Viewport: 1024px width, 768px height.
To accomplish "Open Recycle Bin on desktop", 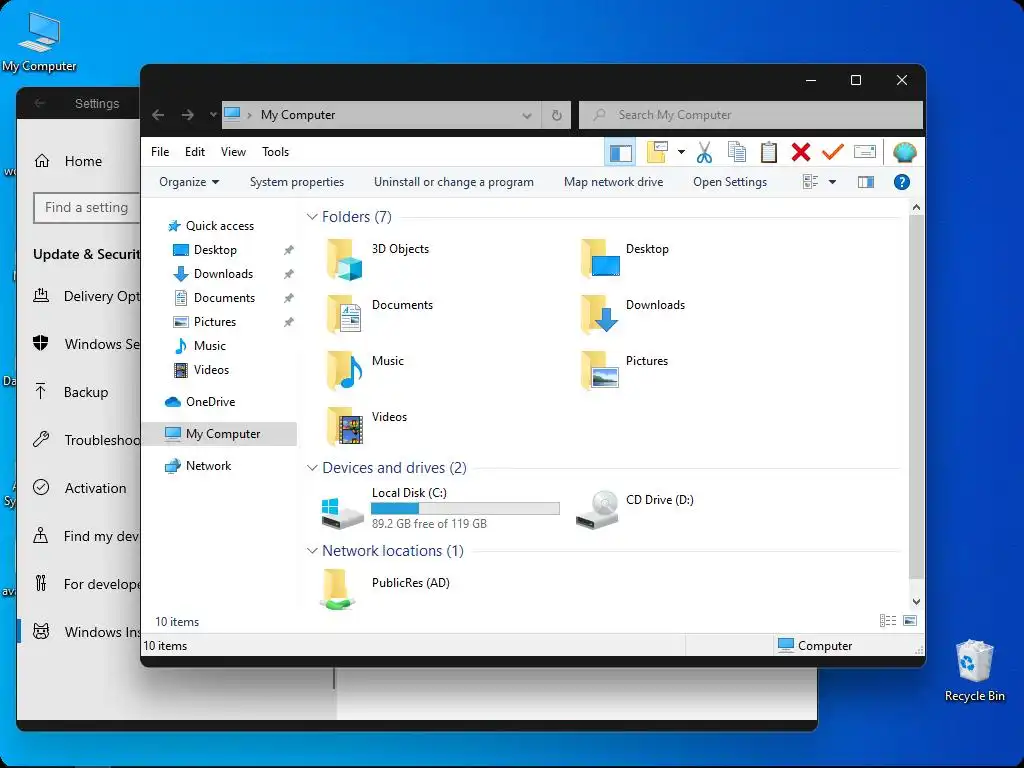I will pos(974,671).
